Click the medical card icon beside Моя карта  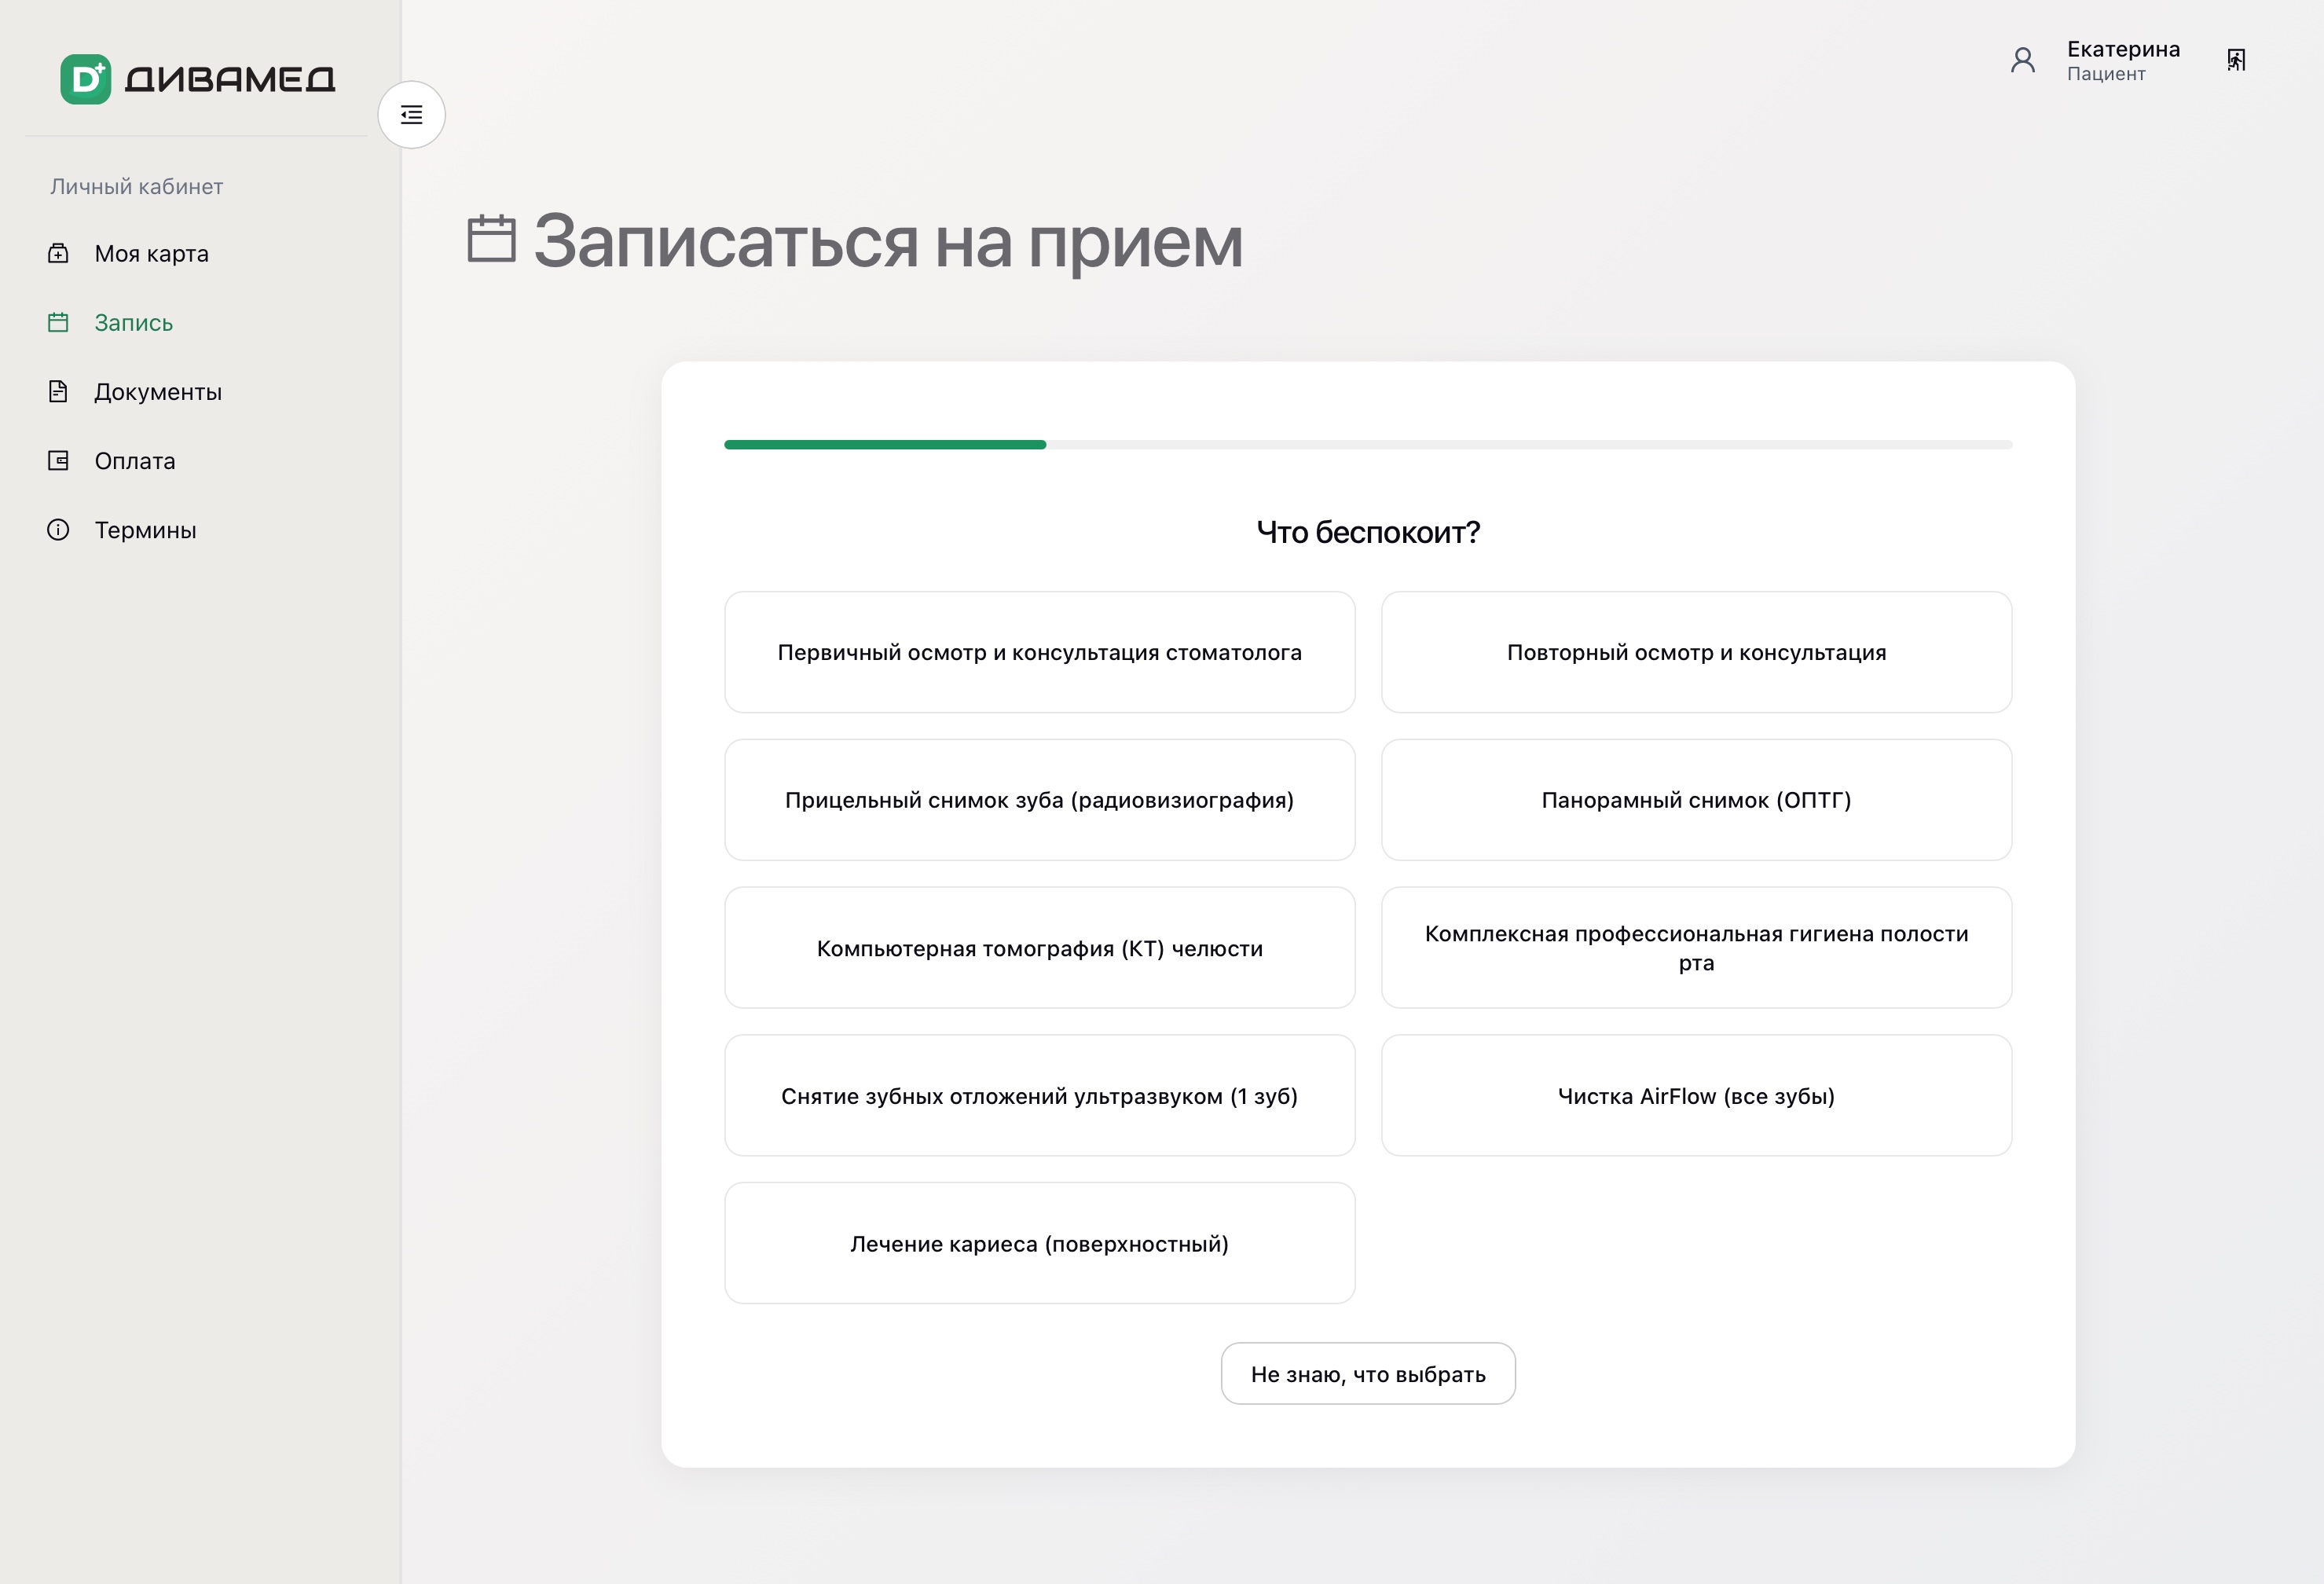click(x=58, y=253)
